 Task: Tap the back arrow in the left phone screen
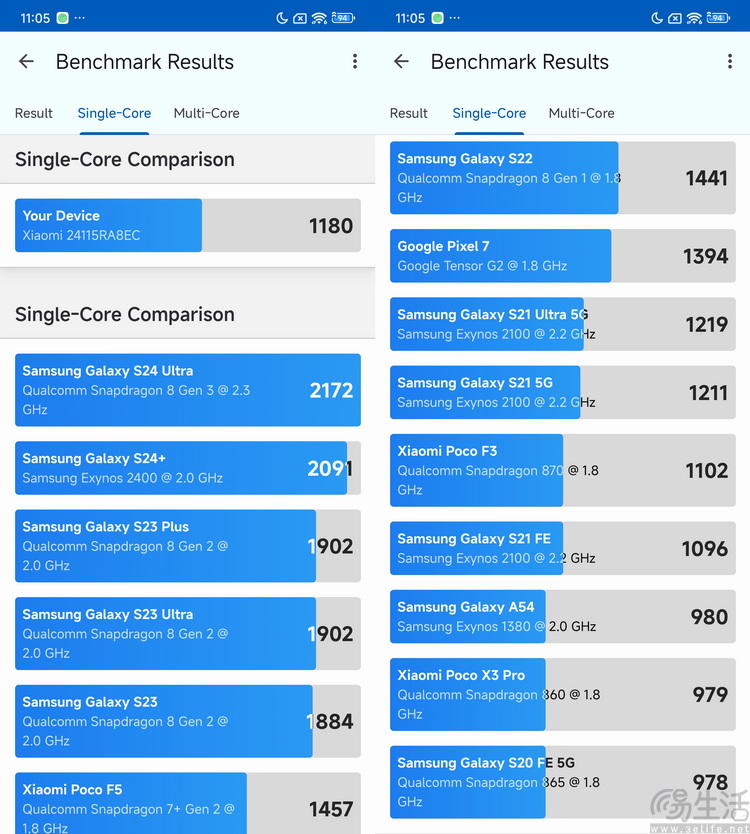pos(26,62)
